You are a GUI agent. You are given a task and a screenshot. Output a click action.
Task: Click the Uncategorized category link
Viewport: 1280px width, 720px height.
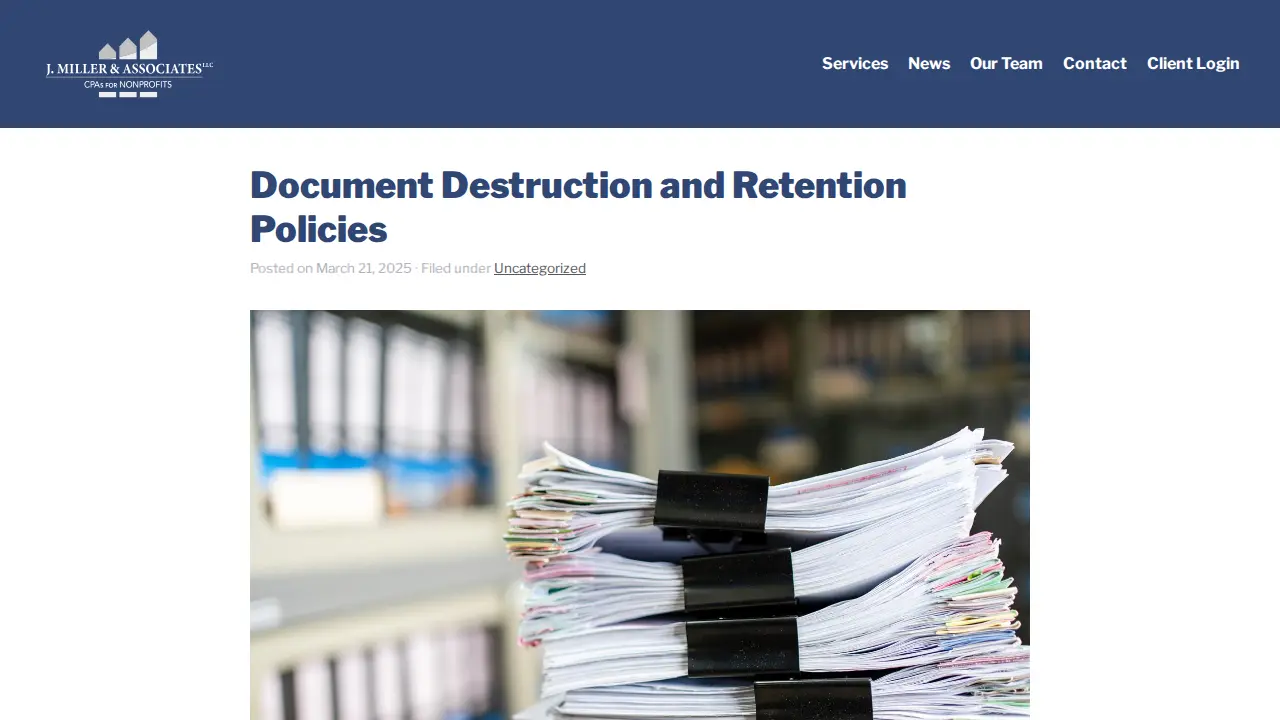point(540,268)
